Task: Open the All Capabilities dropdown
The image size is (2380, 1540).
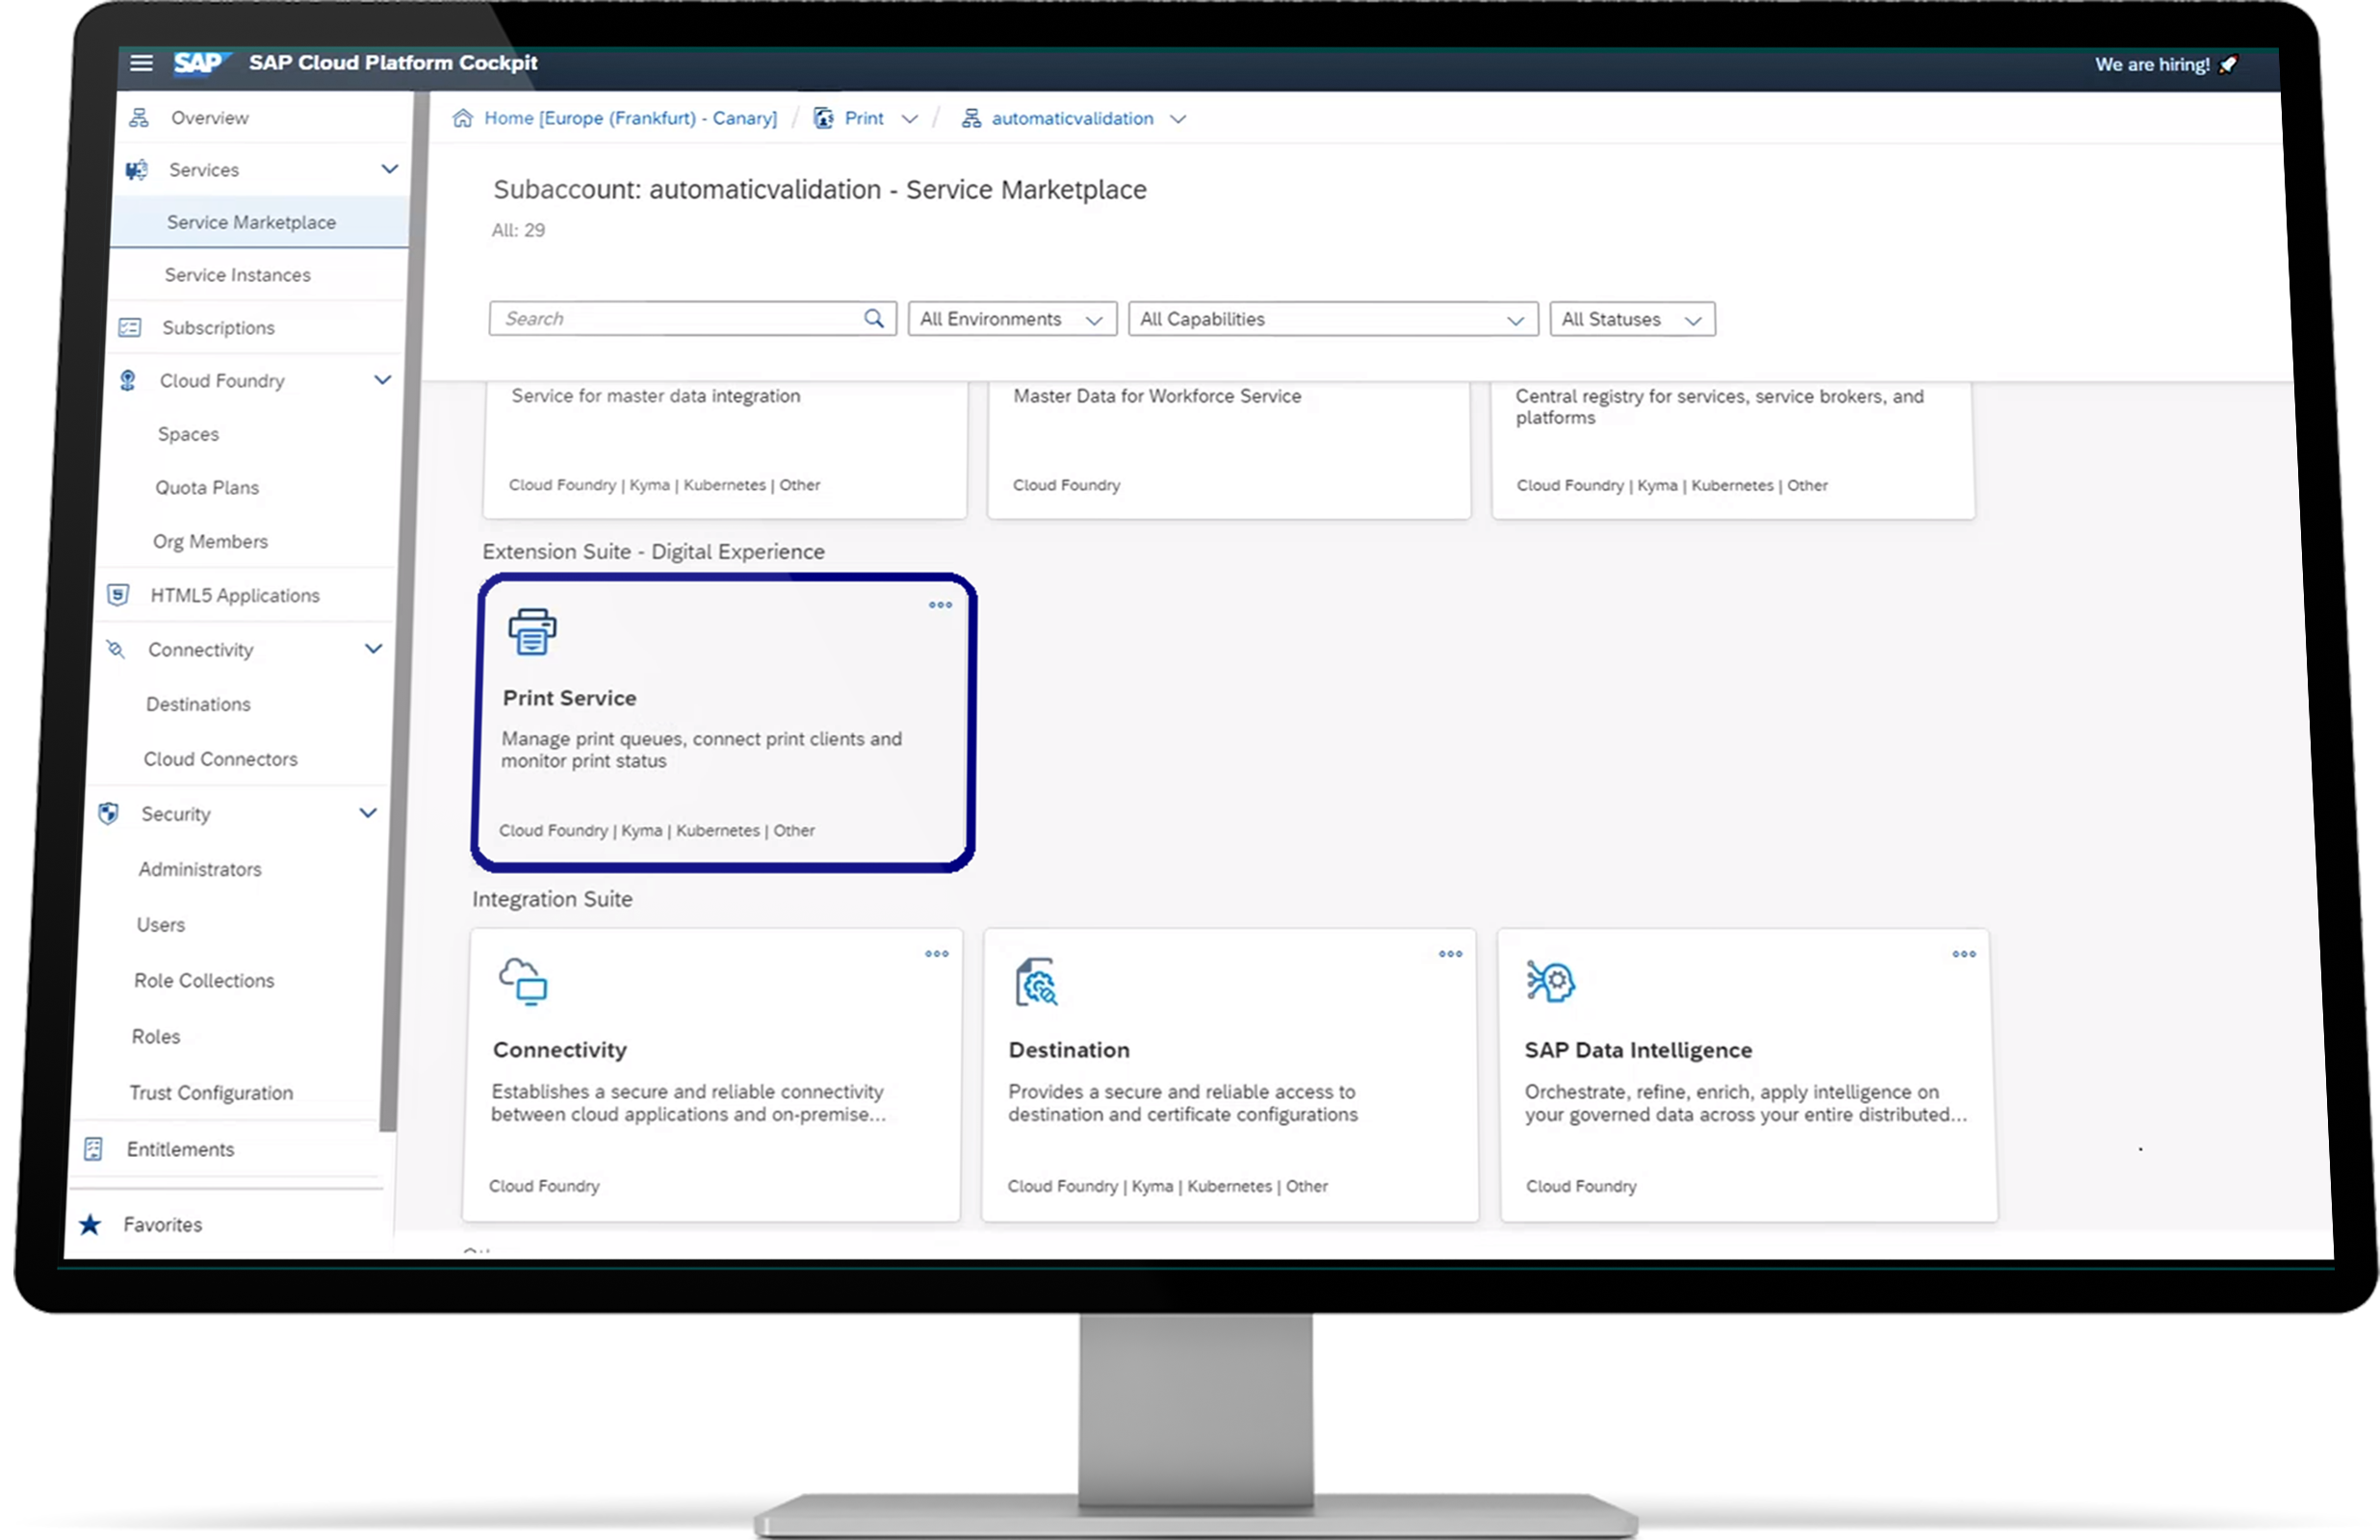Action: pos(1332,320)
